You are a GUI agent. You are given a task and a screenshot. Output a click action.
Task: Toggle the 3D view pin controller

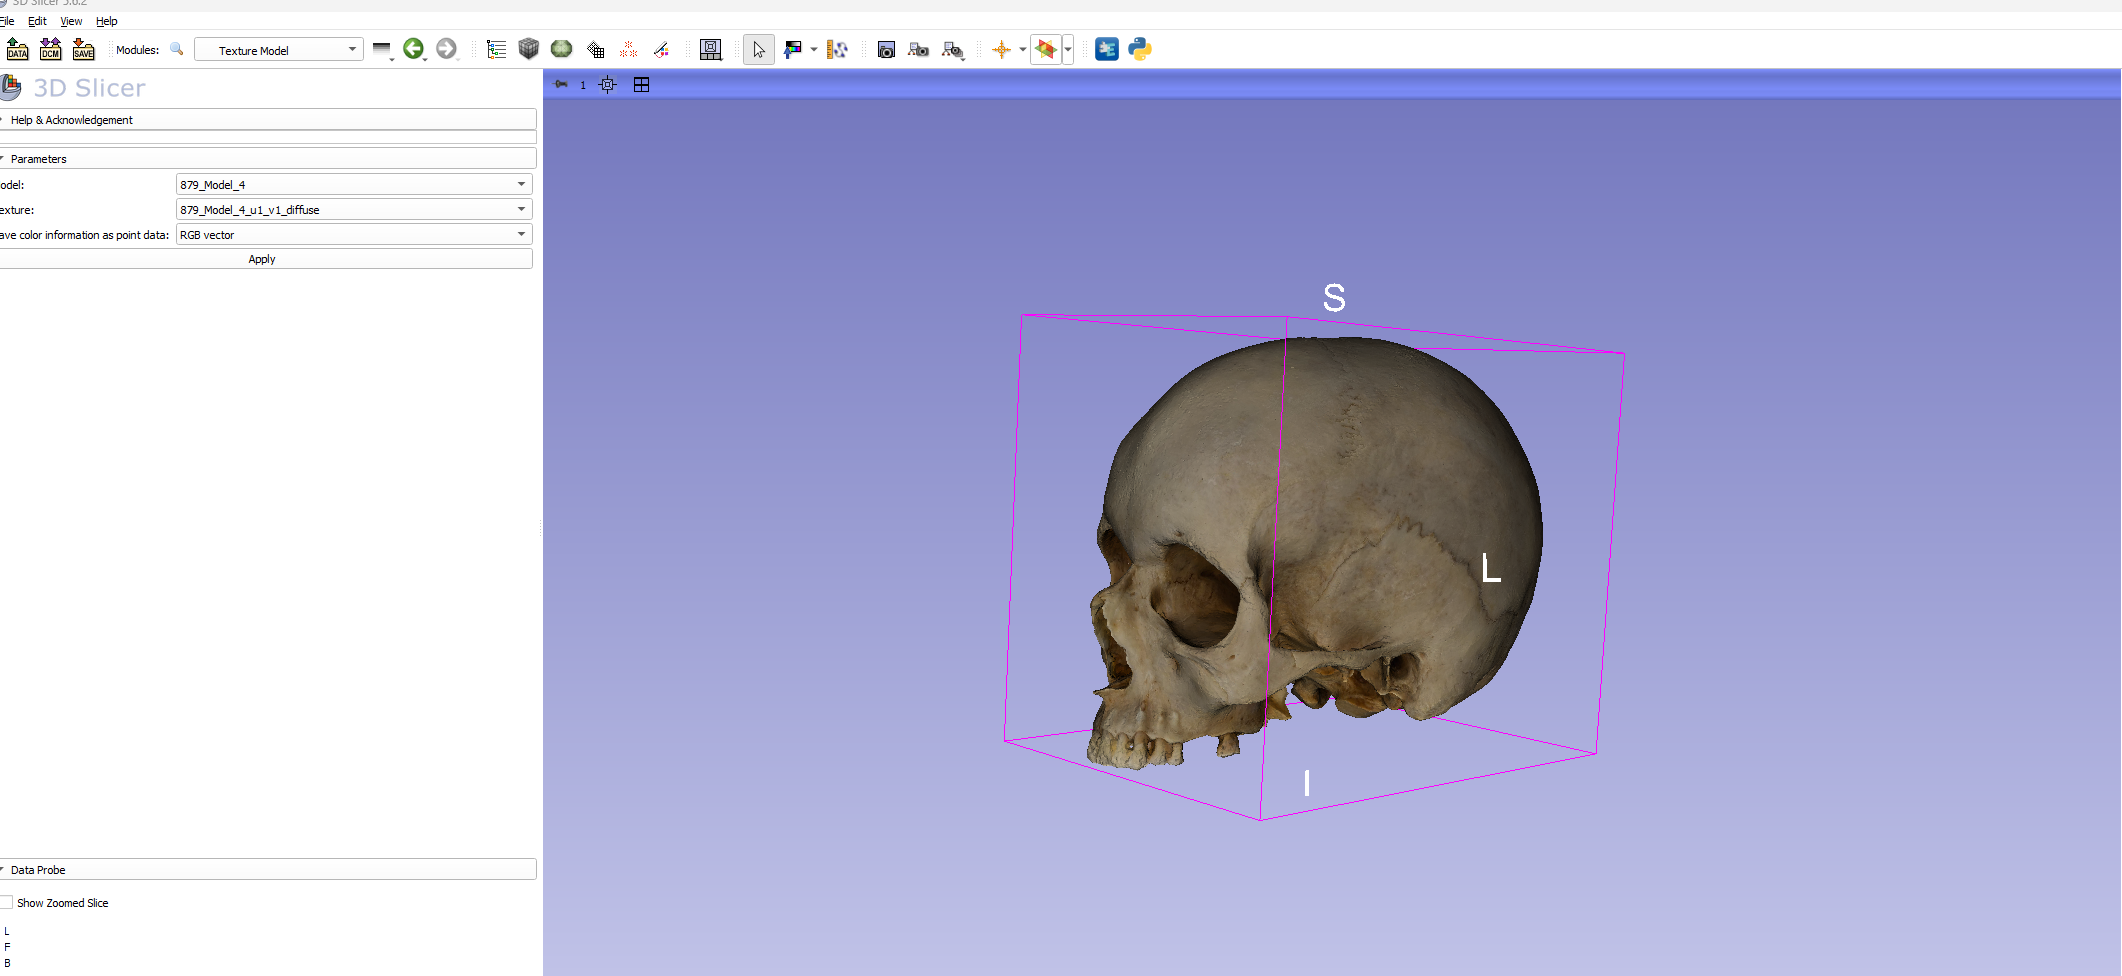pyautogui.click(x=561, y=85)
